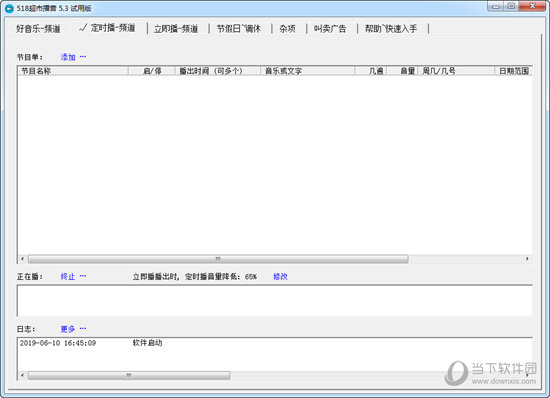This screenshot has height=398, width=550.
Task: Click the 添加 link beside 节目单
Action: tap(68, 57)
